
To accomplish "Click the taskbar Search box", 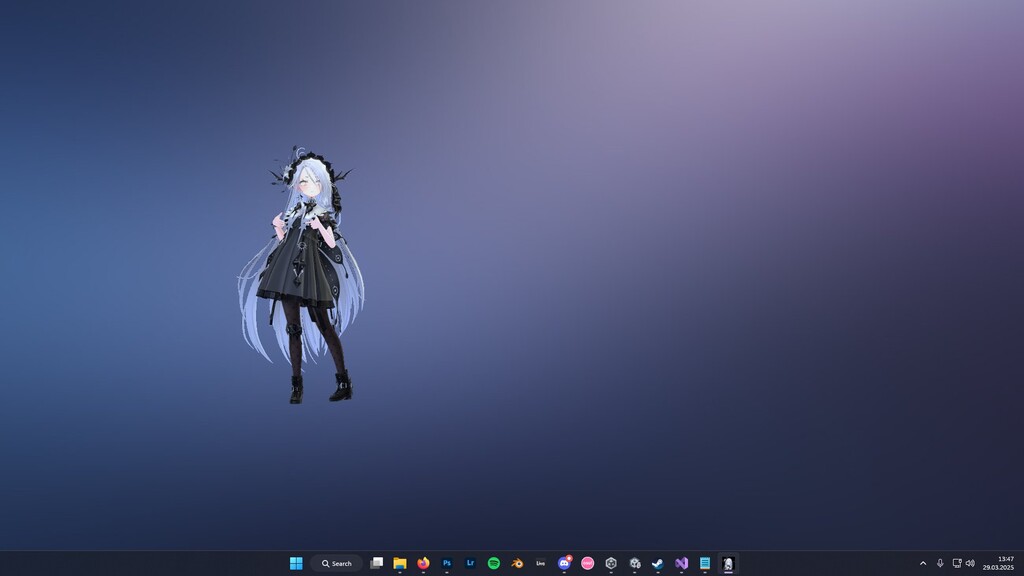I will [337, 563].
